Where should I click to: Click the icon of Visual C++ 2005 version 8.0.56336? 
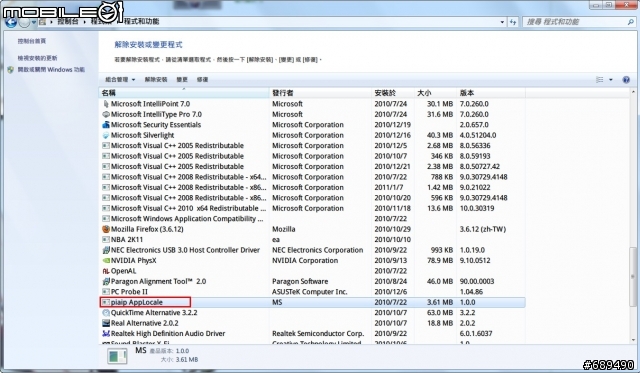point(106,146)
